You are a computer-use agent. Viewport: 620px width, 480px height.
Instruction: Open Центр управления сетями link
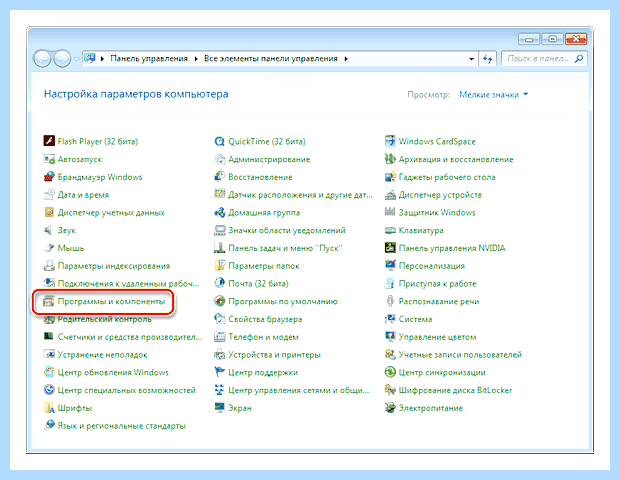[299, 390]
